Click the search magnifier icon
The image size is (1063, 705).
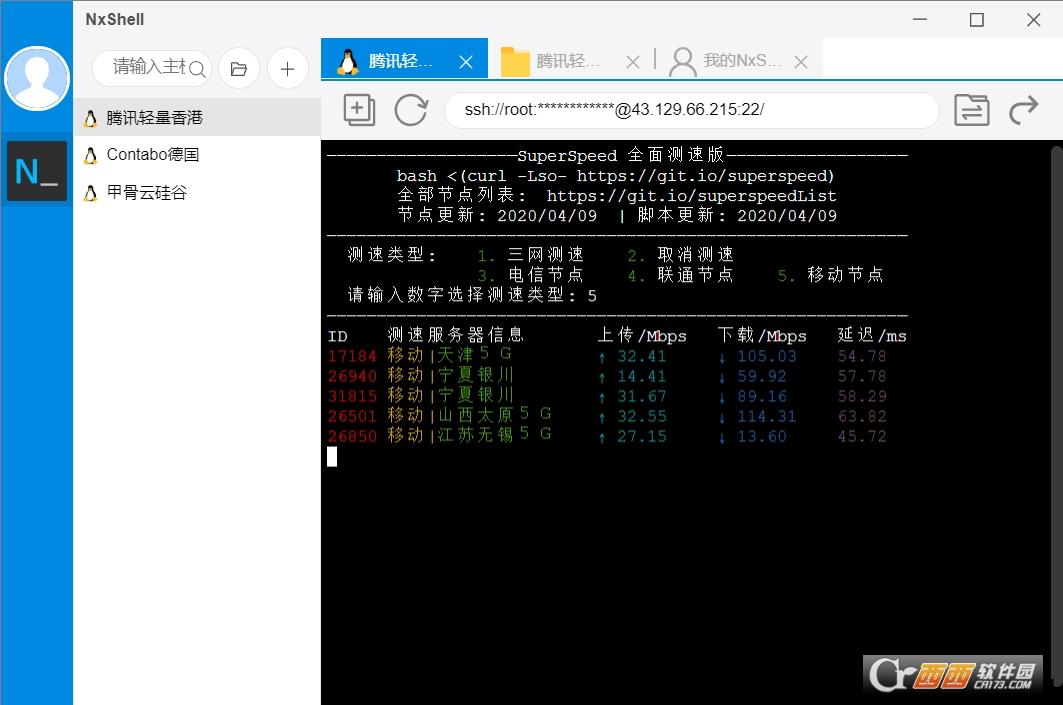[x=197, y=68]
